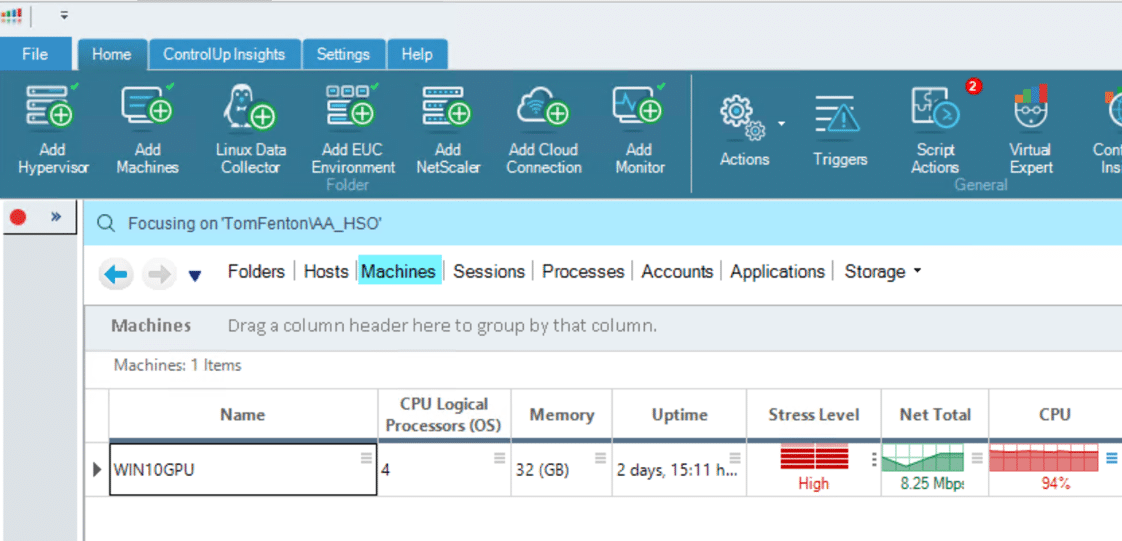Switch to the Sessions view
This screenshot has width=1122, height=541.
489,271
